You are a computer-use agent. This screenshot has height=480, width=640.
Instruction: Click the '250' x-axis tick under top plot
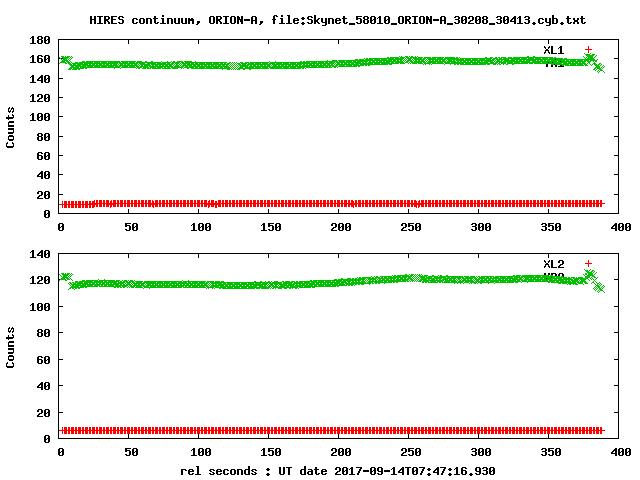click(411, 227)
